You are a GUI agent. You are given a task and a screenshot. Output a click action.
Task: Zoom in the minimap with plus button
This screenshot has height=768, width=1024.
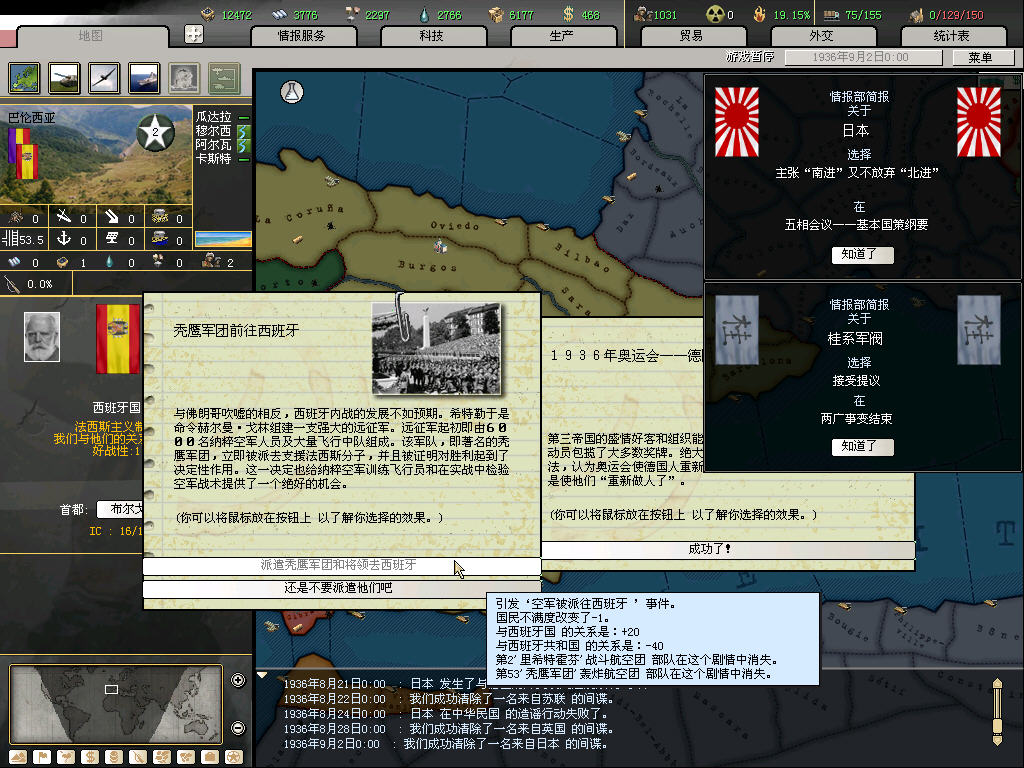238,681
